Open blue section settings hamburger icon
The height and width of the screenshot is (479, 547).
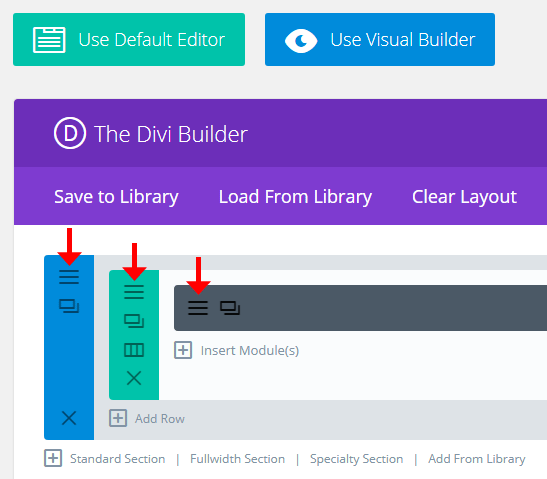tap(69, 277)
